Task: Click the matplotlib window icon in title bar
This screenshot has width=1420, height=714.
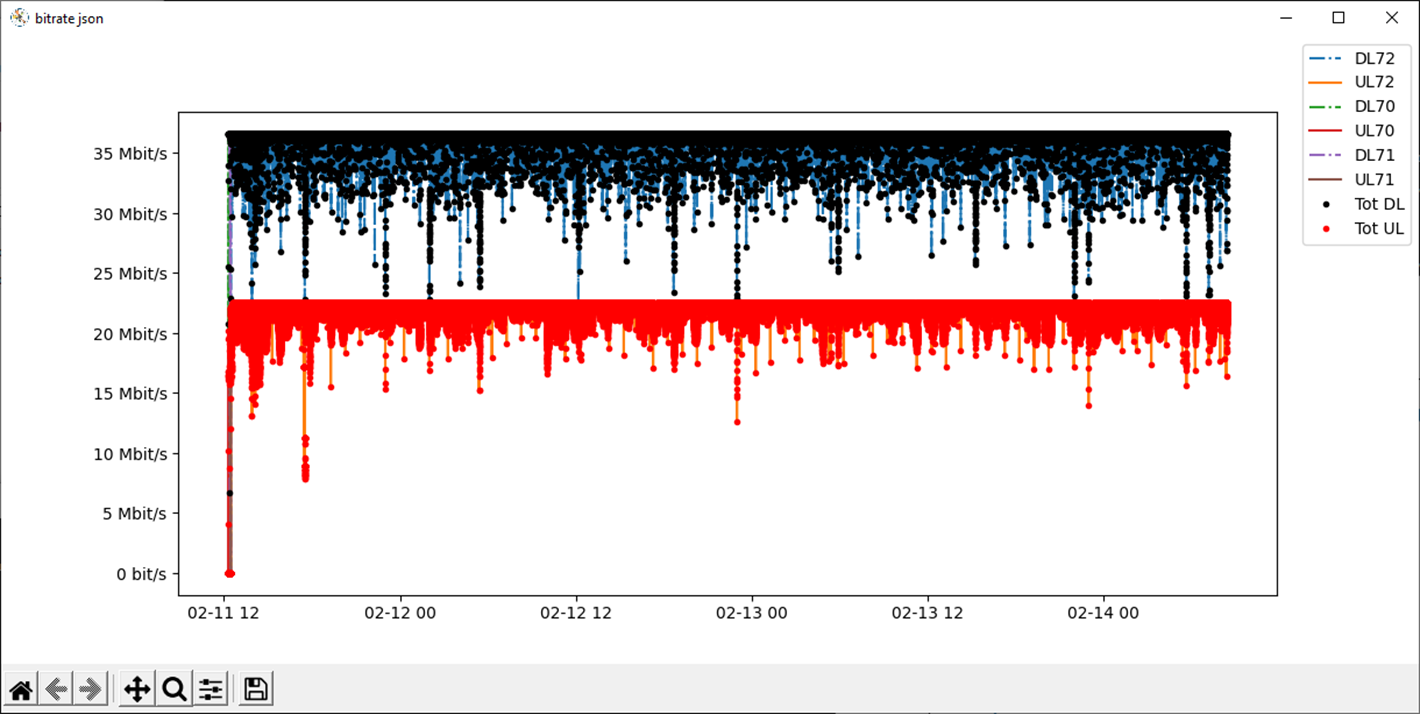Action: tap(18, 18)
